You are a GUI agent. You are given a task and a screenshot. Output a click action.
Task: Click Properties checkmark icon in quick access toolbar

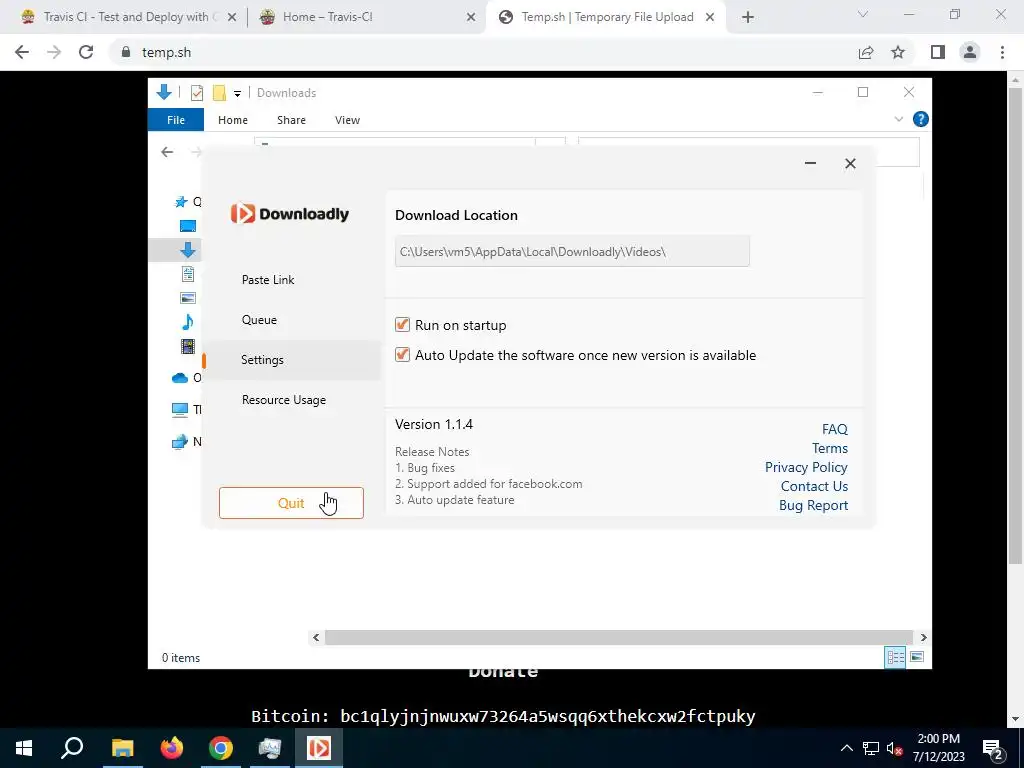click(x=197, y=93)
